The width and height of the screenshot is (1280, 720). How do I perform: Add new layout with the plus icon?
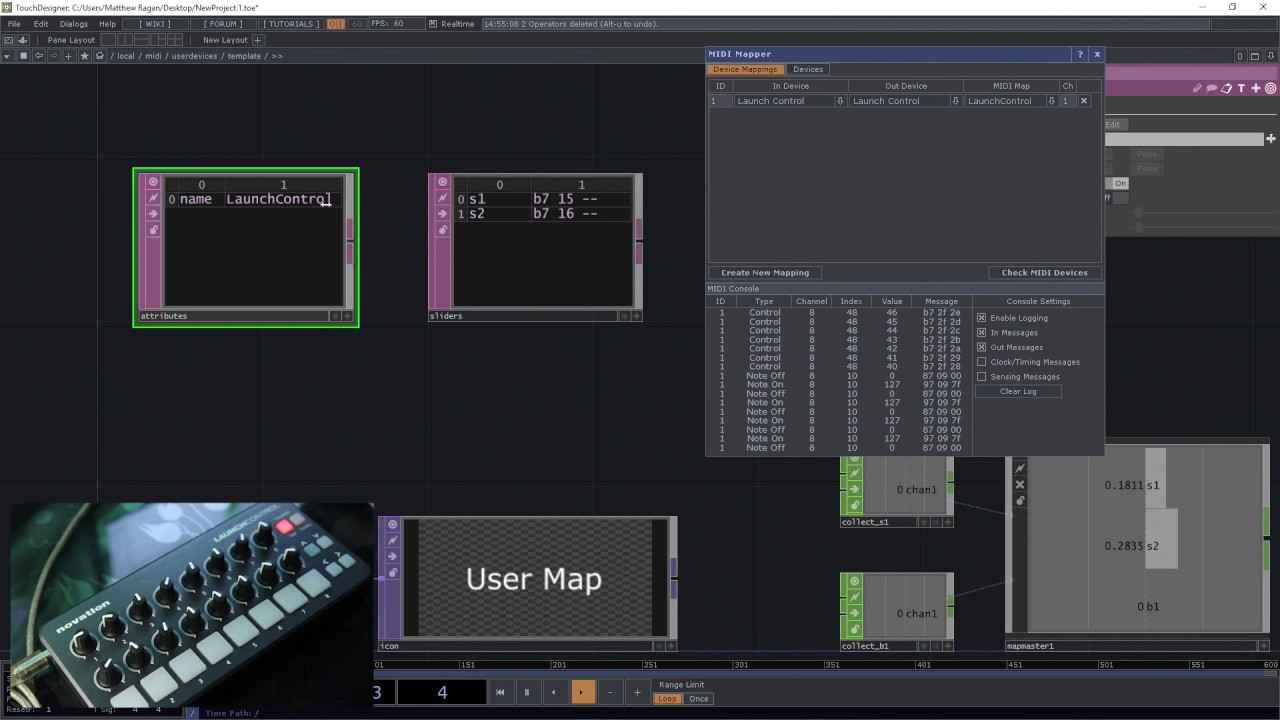[x=258, y=40]
